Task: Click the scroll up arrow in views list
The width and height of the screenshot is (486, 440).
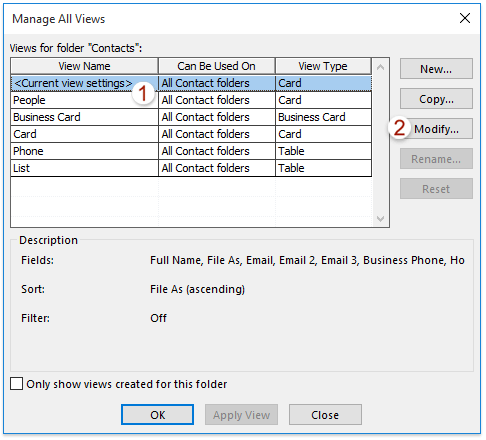Action: (x=380, y=67)
